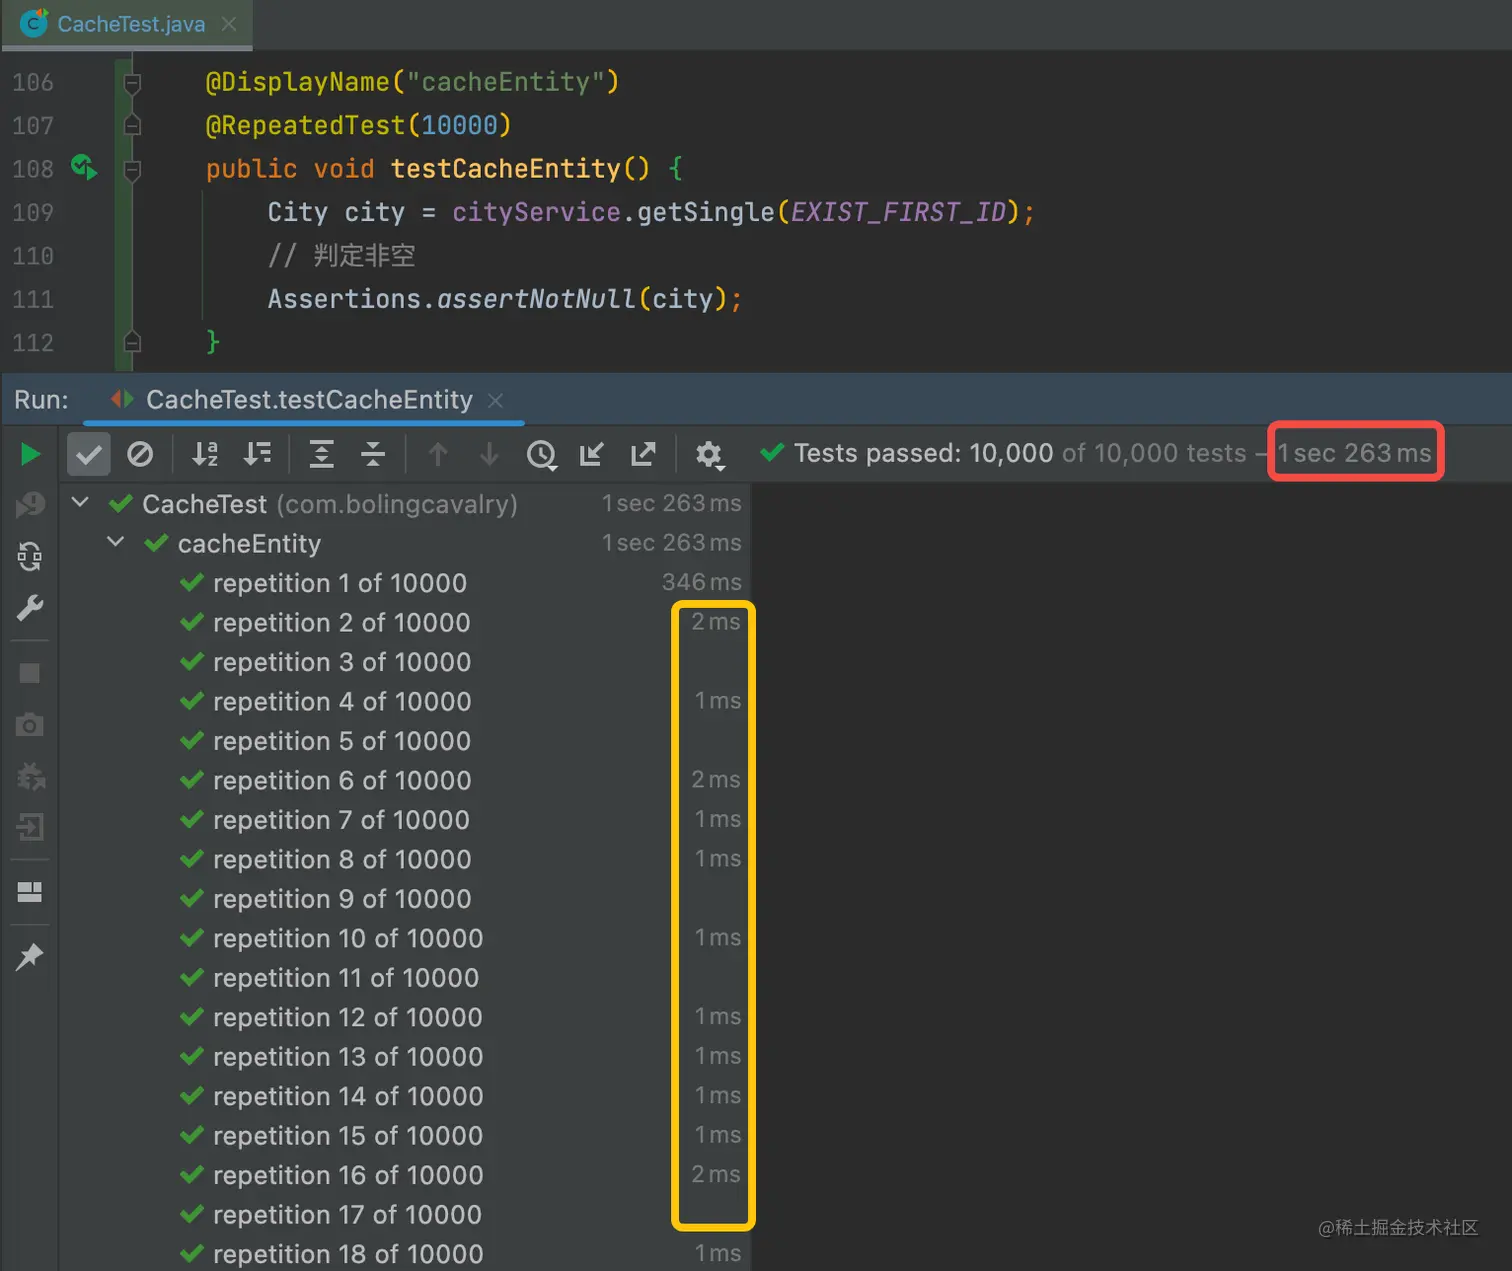The width and height of the screenshot is (1512, 1271).
Task: Collapse the CacheTest tree node
Action: (81, 502)
